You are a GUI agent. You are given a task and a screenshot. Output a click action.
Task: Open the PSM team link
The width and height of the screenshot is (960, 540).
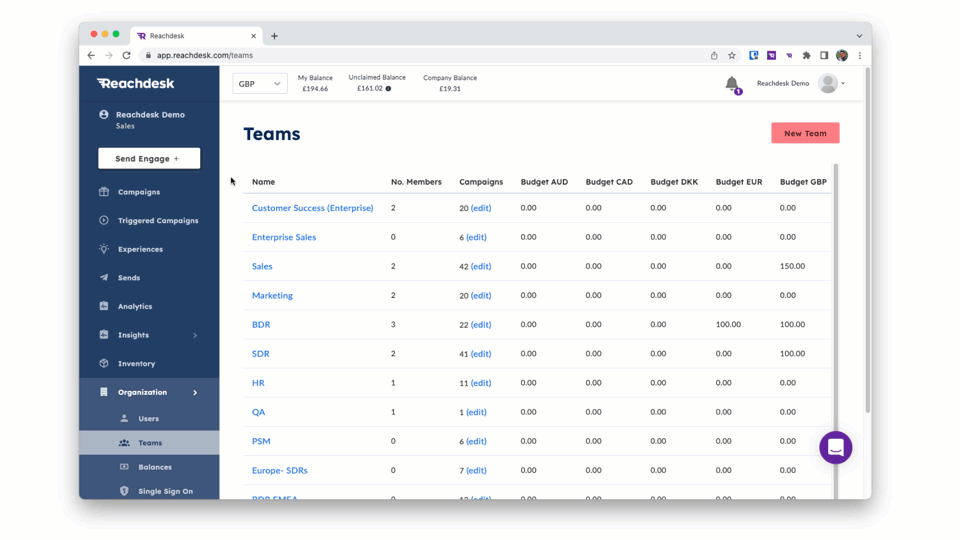(261, 441)
